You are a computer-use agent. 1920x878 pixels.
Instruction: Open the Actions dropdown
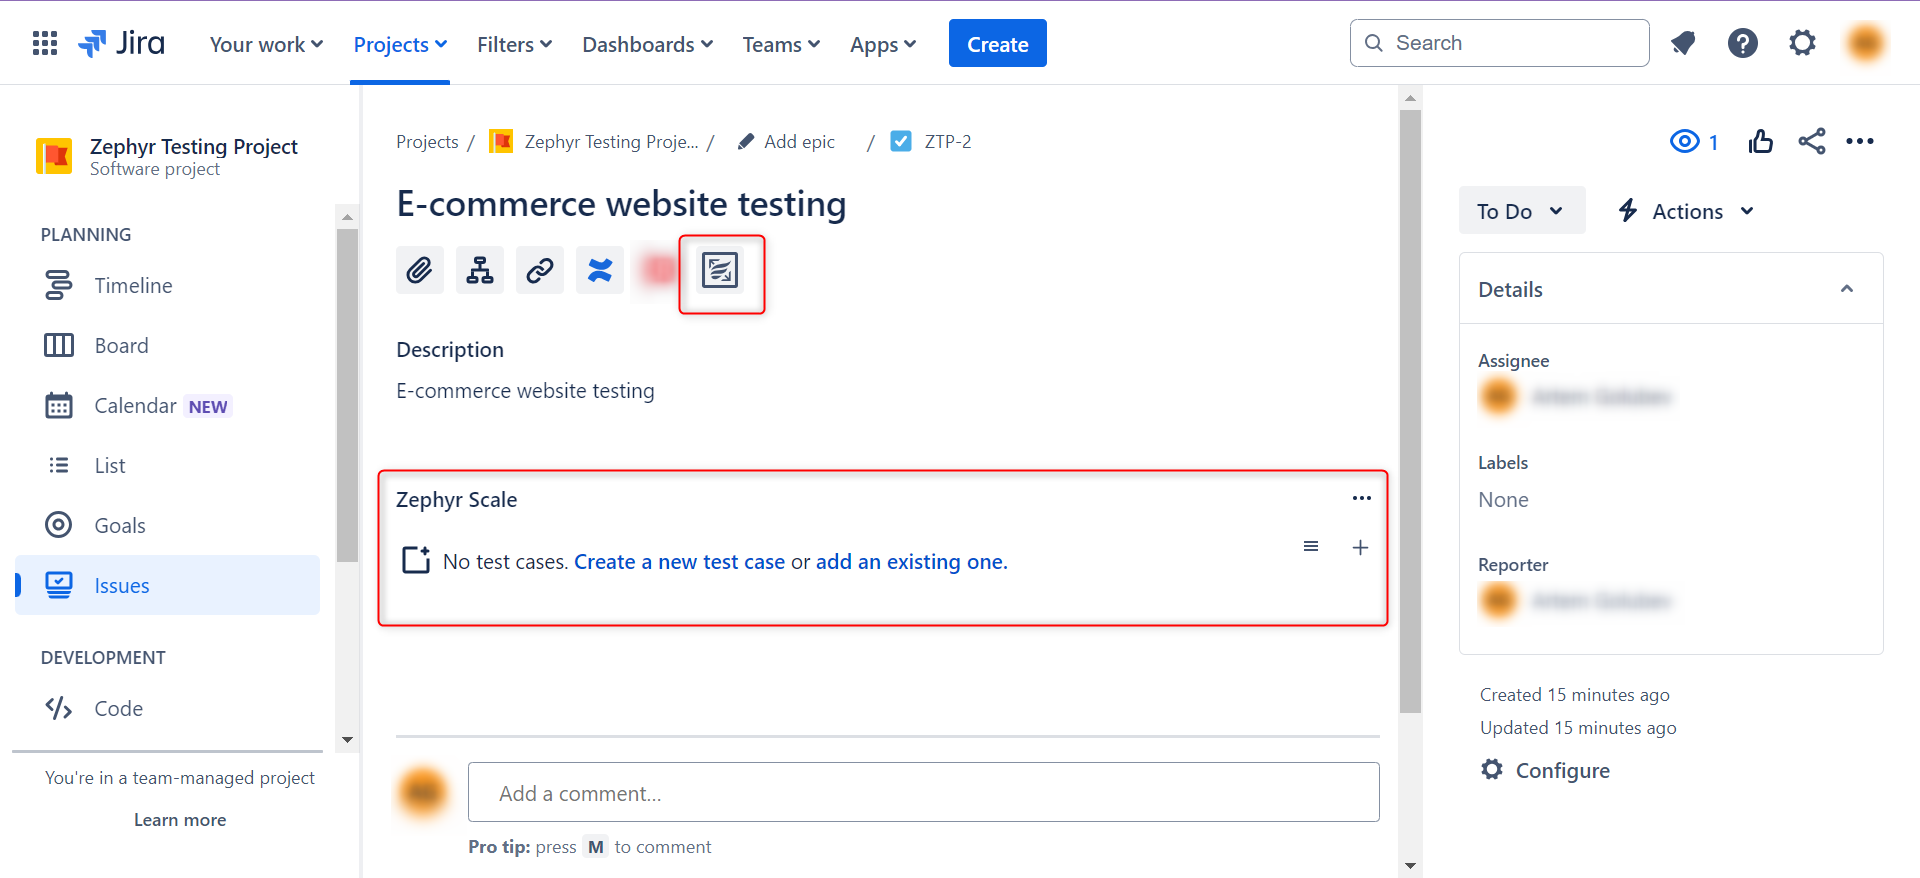1686,211
